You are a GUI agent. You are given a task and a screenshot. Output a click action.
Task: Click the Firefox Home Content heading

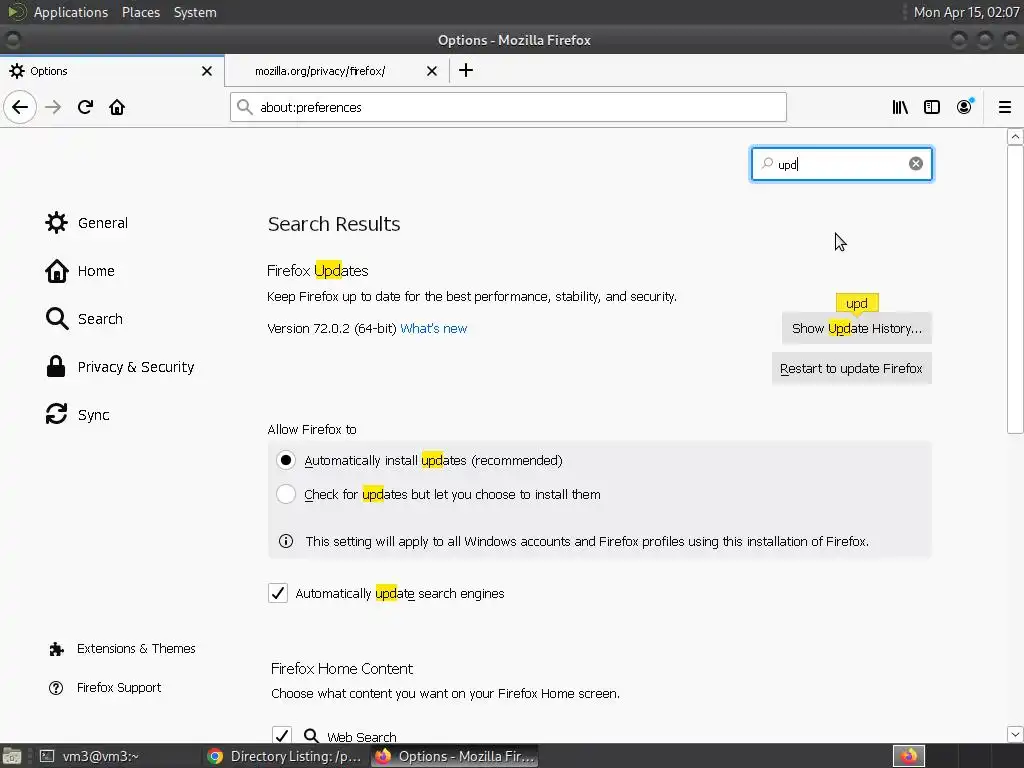point(342,669)
